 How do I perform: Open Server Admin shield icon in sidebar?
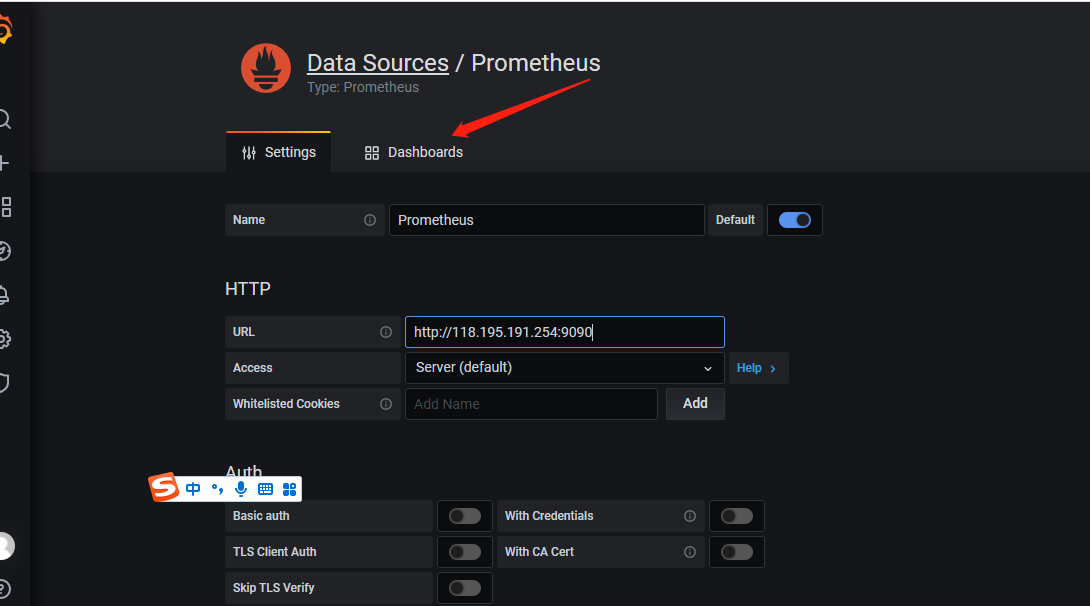pos(4,383)
